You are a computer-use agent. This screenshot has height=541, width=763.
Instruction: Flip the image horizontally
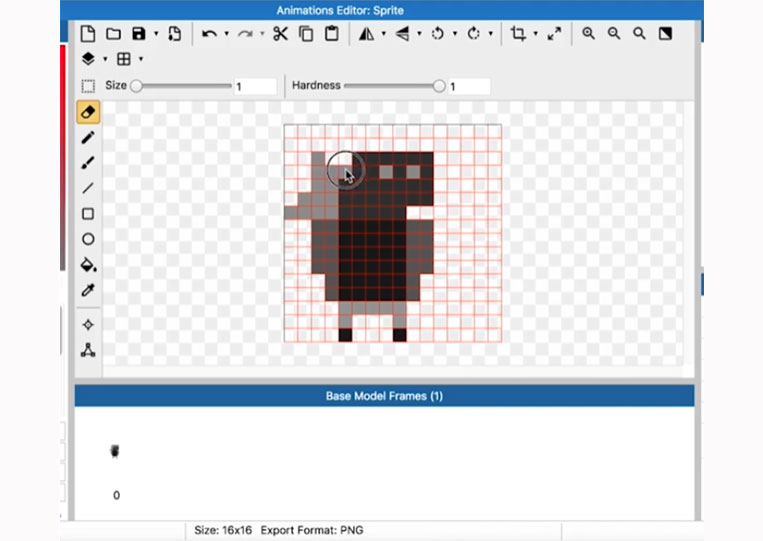[366, 34]
